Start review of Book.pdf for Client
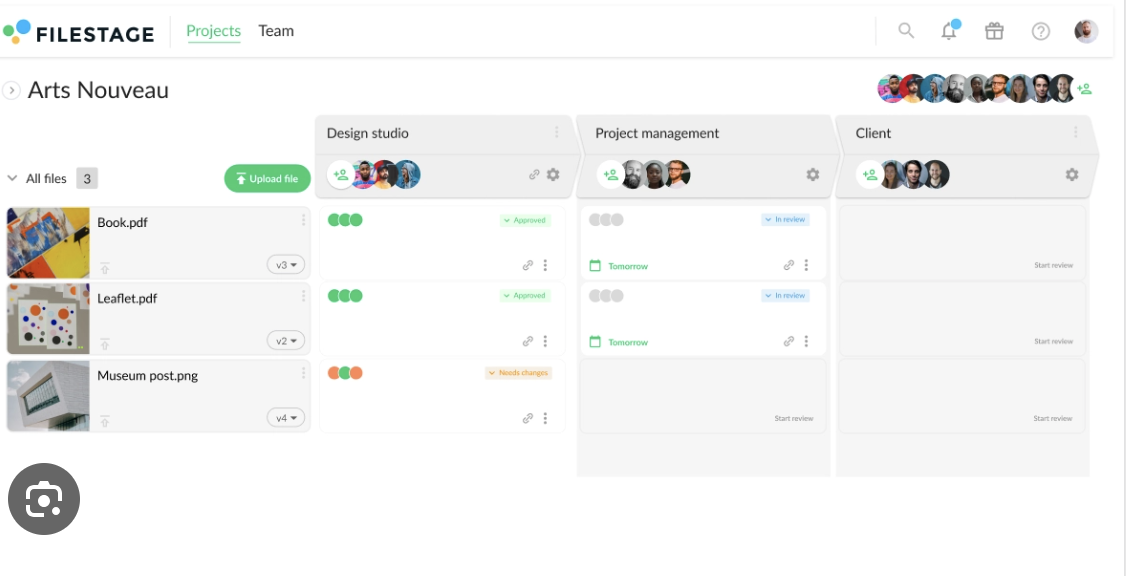This screenshot has width=1126, height=576. pyautogui.click(x=1053, y=265)
